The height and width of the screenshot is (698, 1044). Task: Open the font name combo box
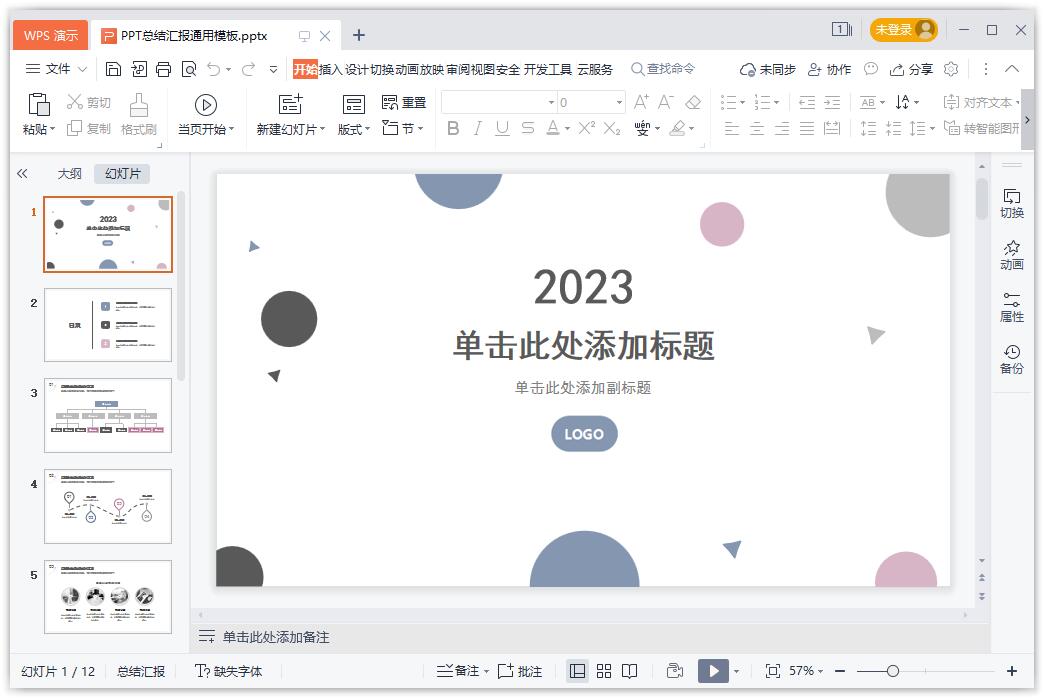pyautogui.click(x=498, y=102)
